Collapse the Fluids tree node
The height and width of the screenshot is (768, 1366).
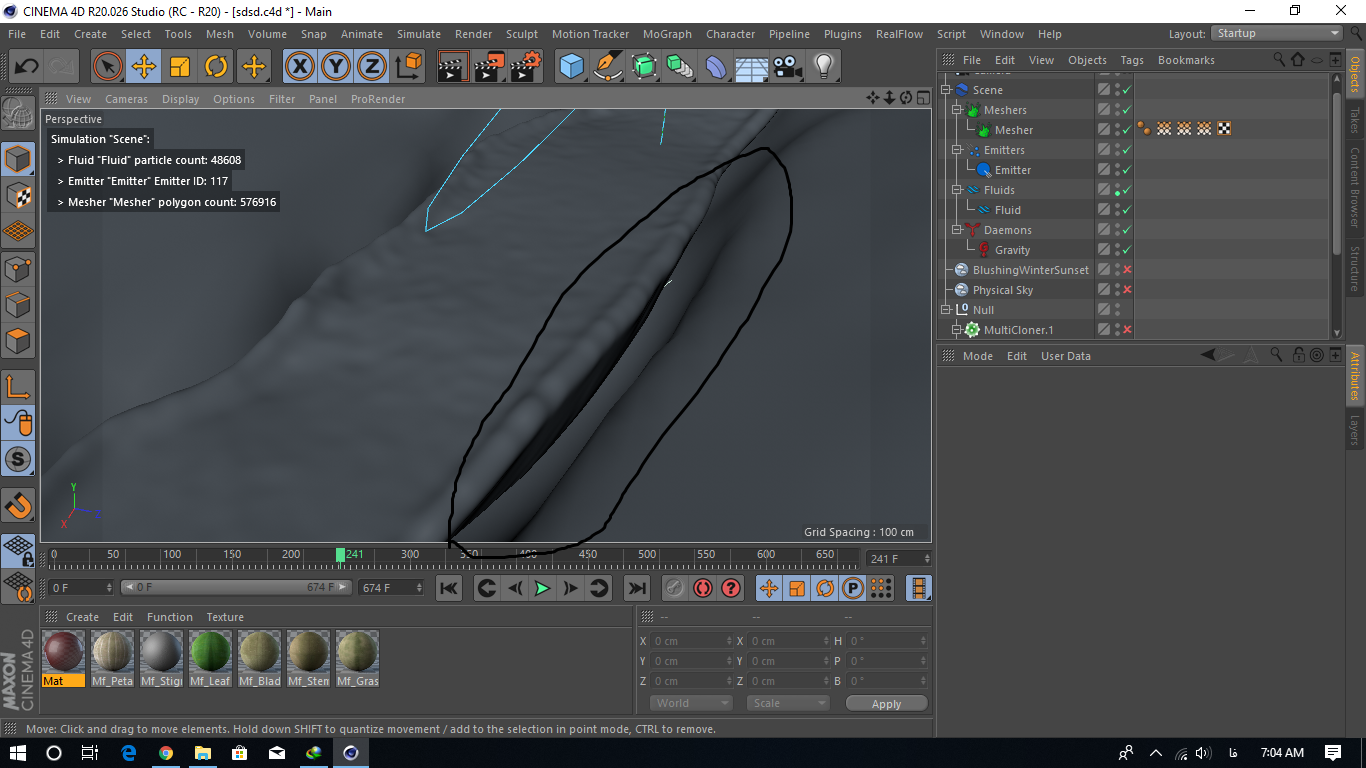point(957,190)
